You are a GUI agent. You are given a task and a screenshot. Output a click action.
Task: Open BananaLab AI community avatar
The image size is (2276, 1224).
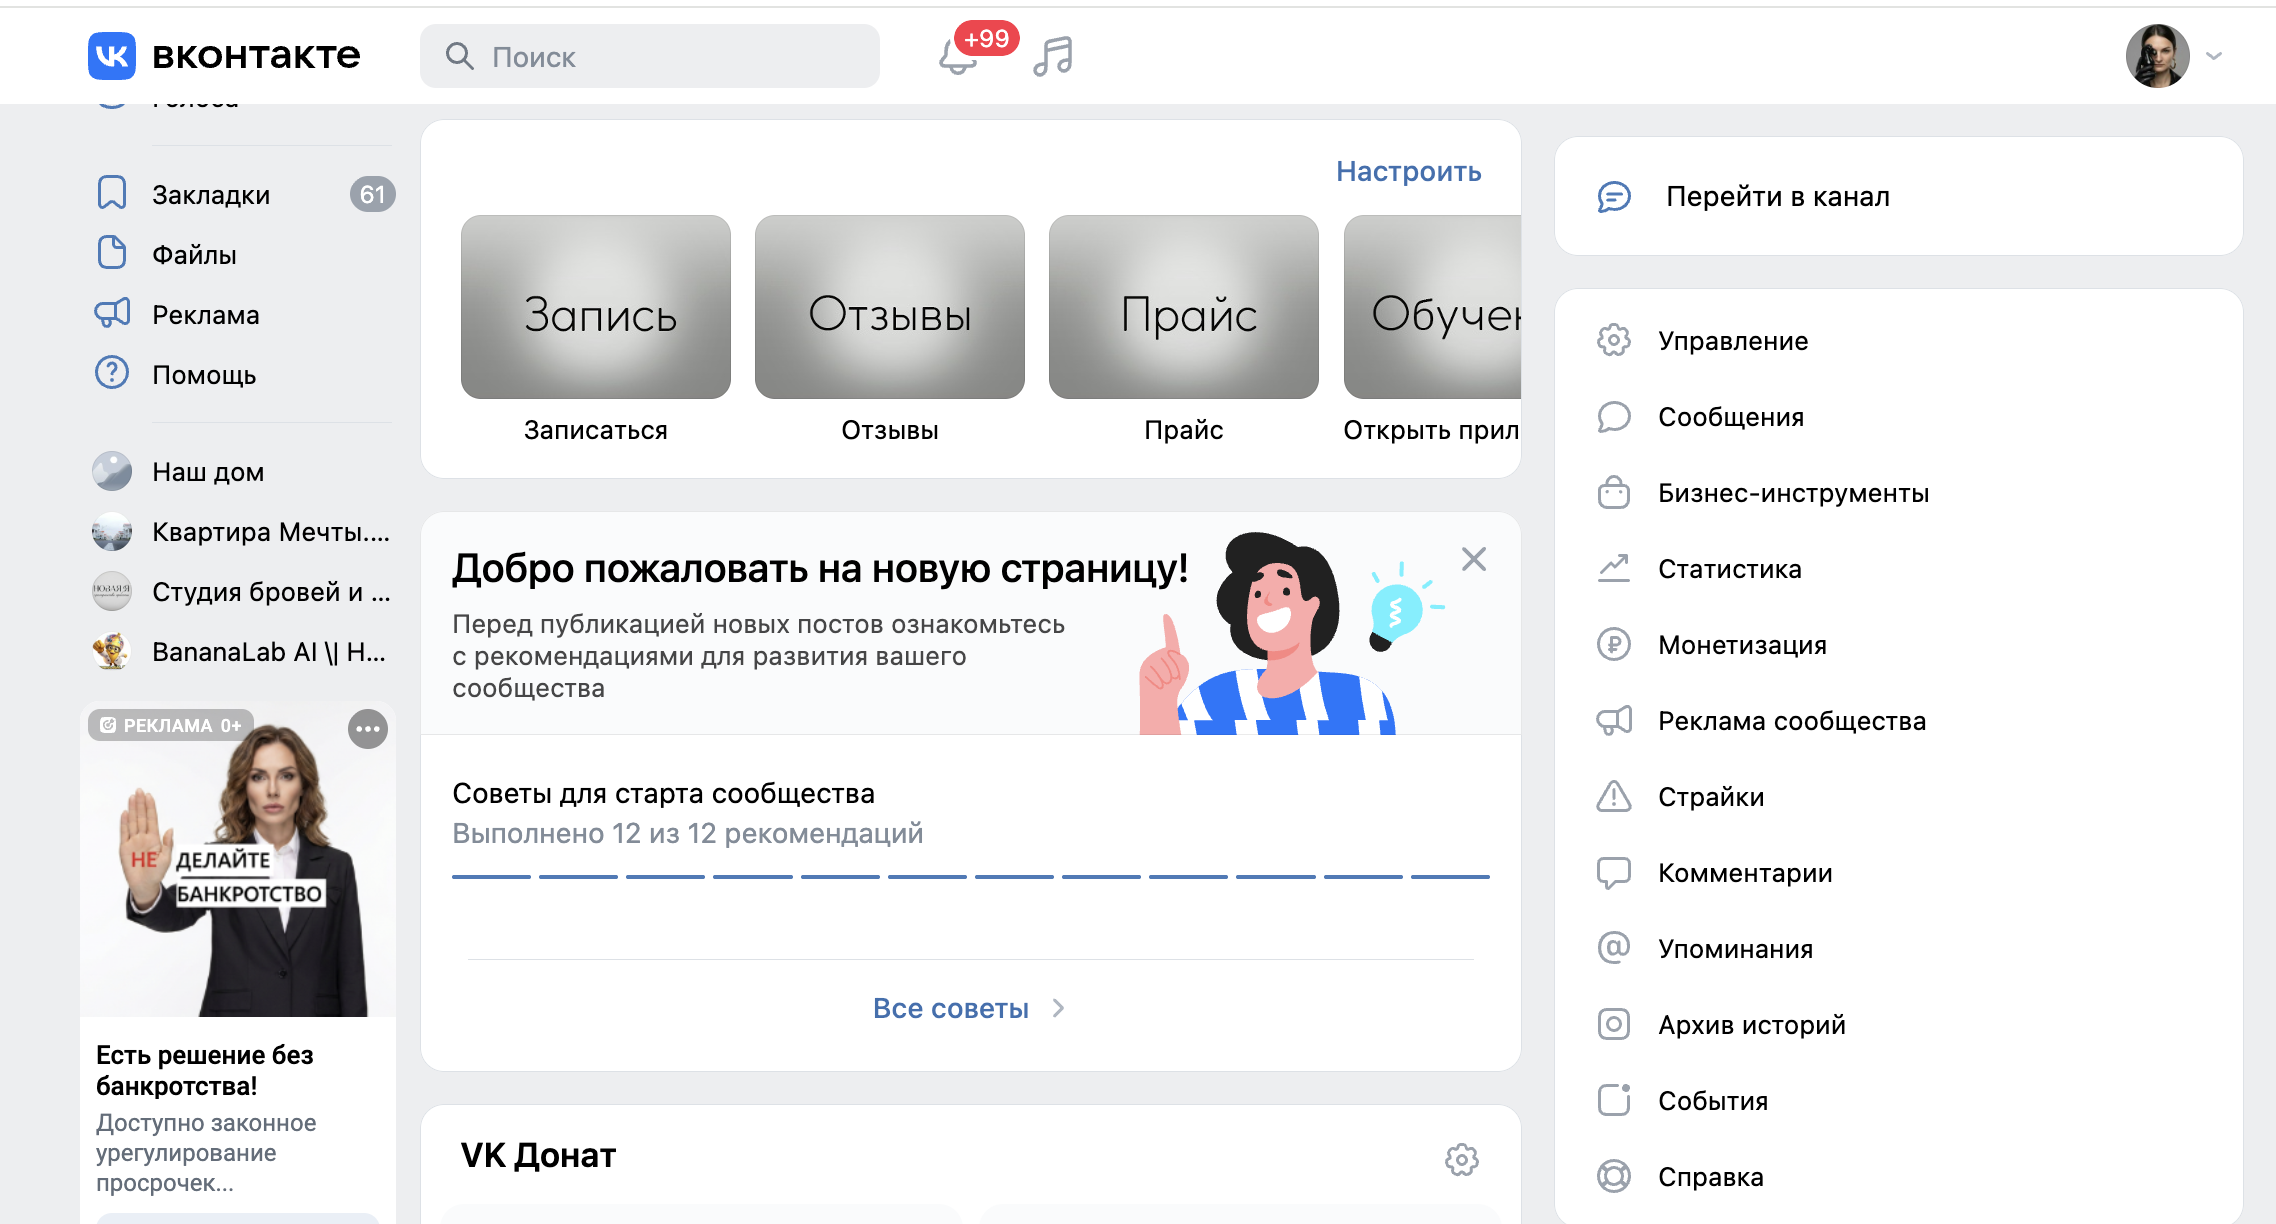pyautogui.click(x=112, y=651)
